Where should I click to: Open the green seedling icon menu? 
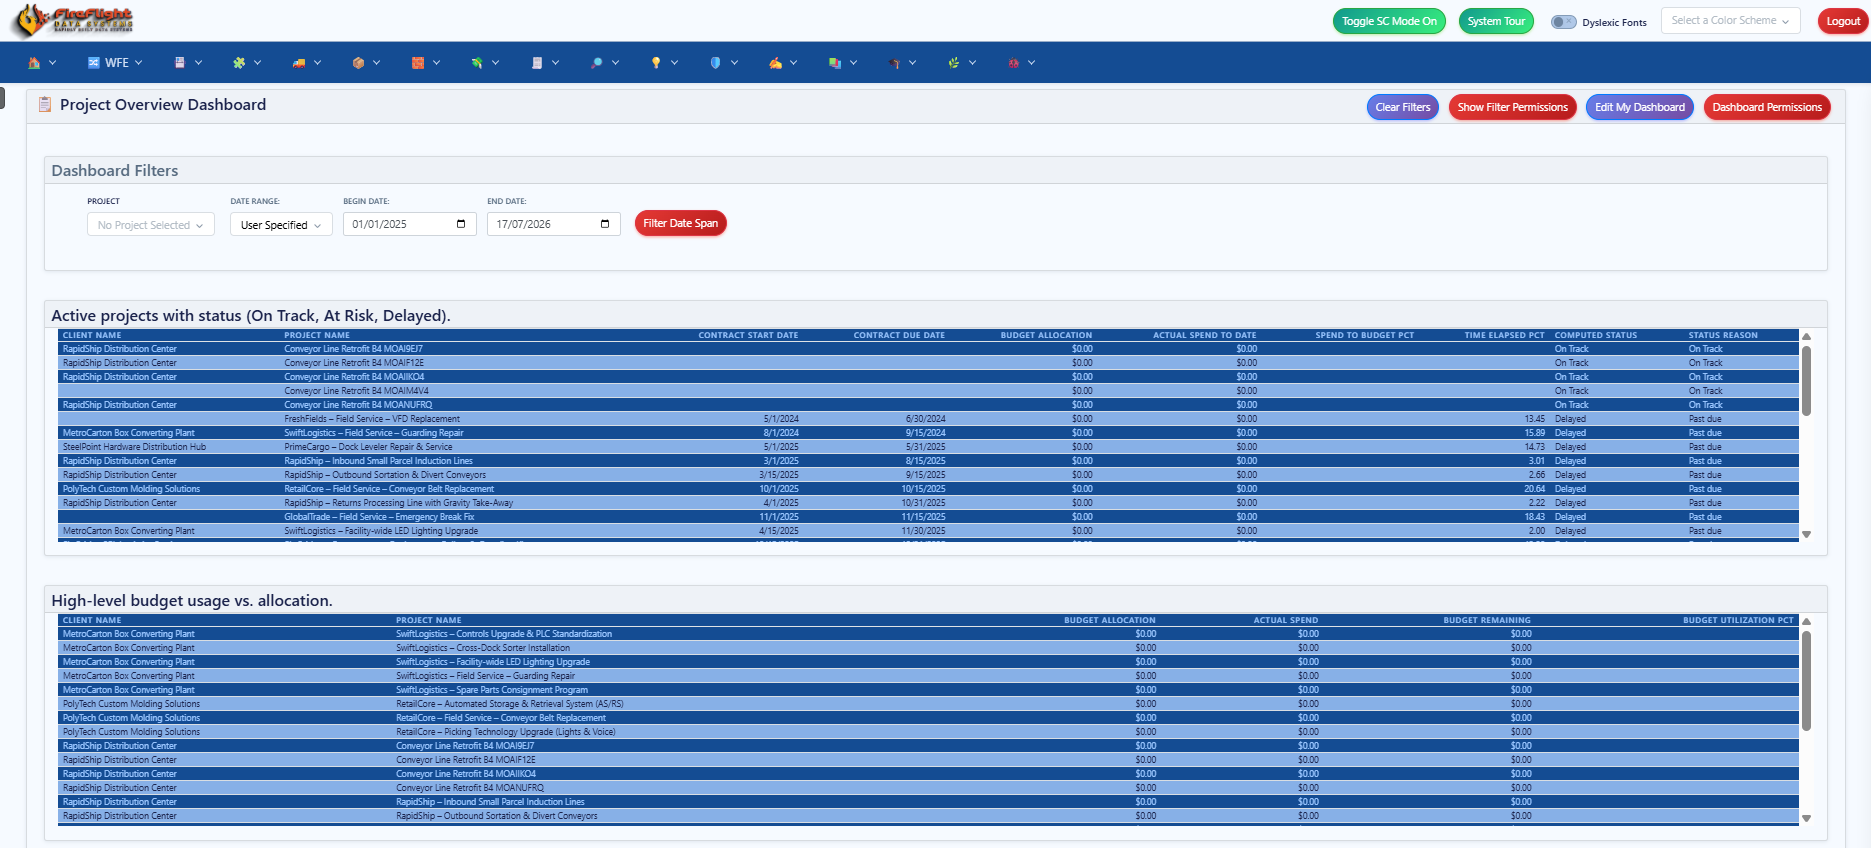(x=961, y=63)
